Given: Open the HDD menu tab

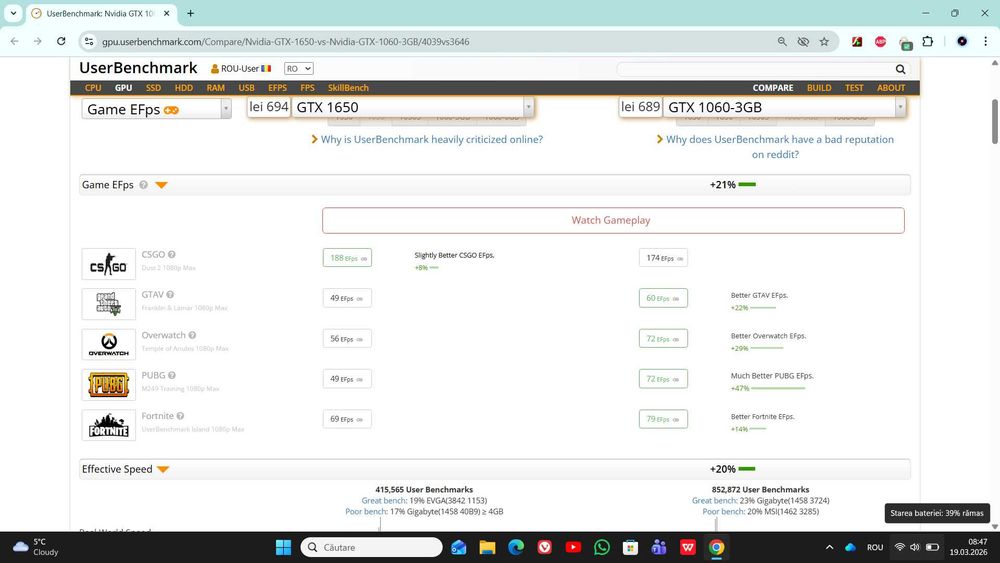Looking at the screenshot, I should point(184,88).
